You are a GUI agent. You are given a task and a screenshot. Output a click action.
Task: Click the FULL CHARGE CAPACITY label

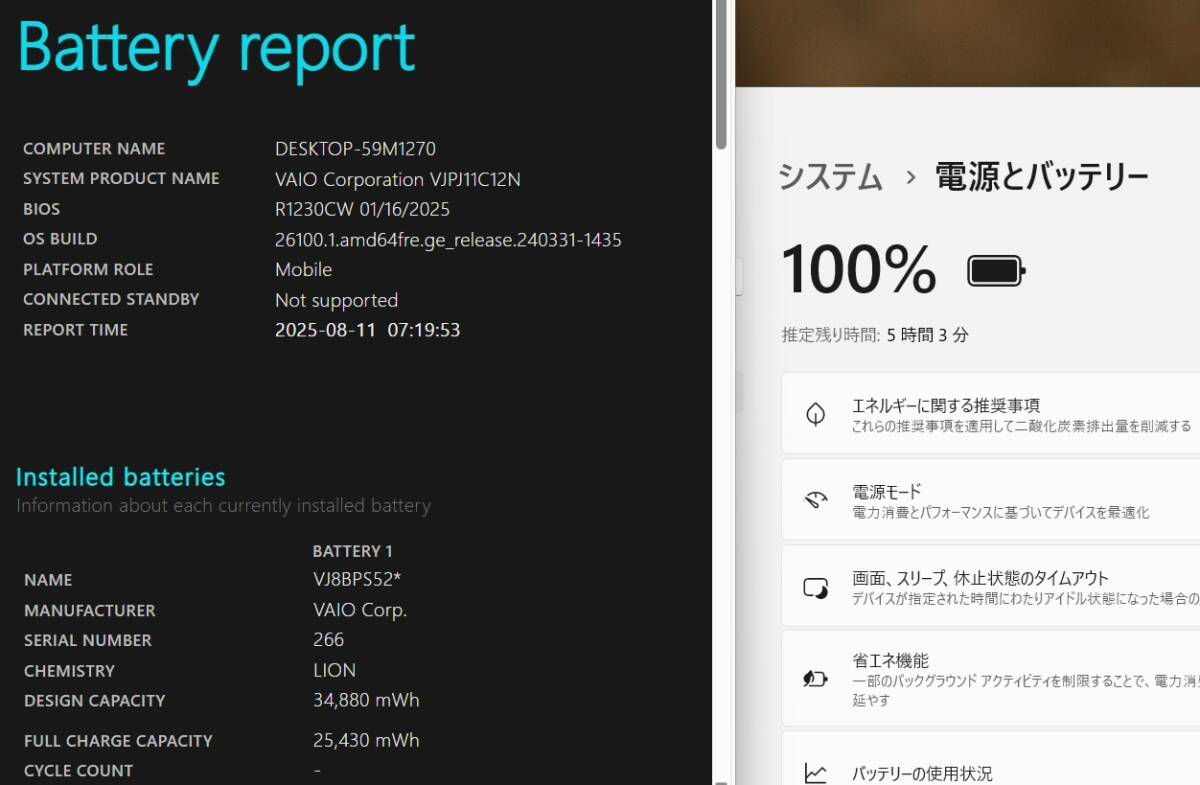tap(118, 741)
